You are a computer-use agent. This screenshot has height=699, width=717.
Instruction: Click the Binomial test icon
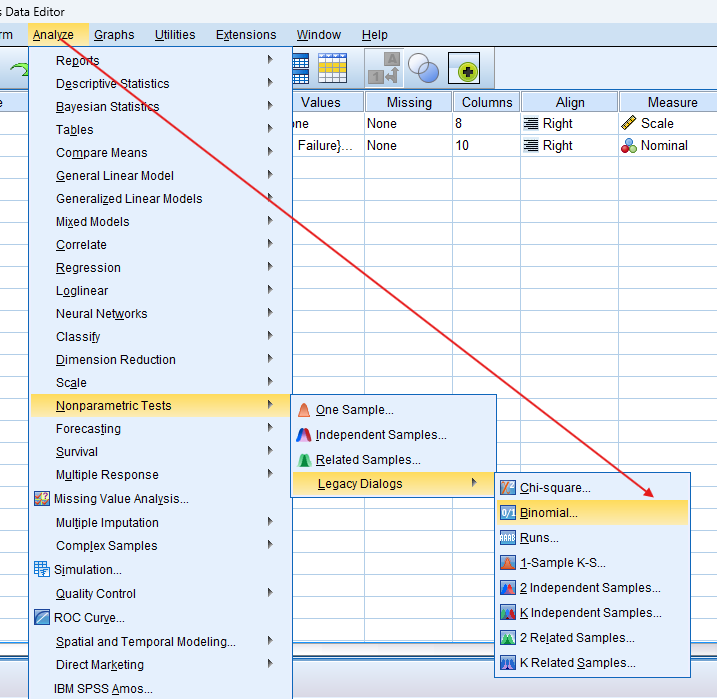tap(507, 513)
